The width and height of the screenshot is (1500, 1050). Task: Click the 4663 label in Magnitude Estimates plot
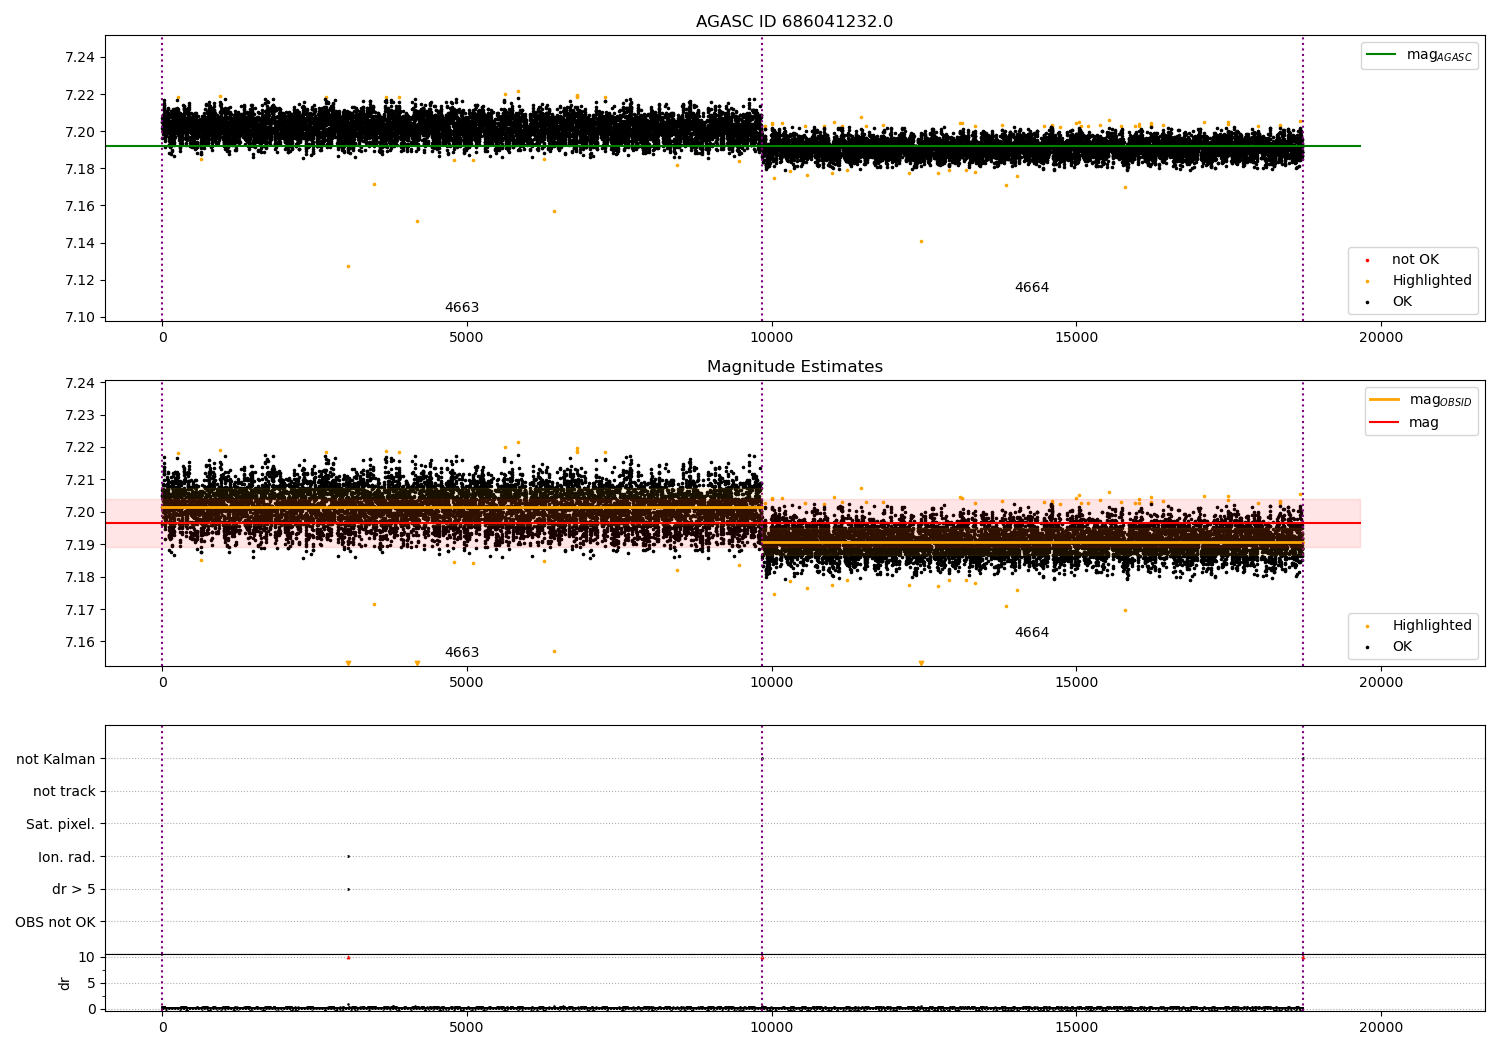462,653
